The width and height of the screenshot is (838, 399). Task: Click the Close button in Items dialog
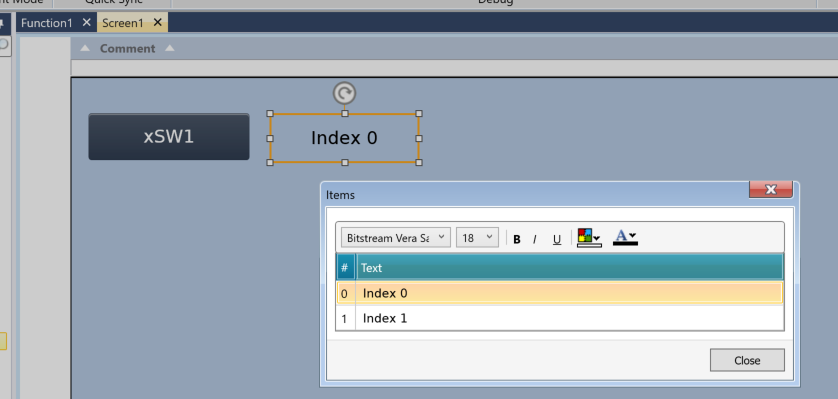pyautogui.click(x=747, y=360)
